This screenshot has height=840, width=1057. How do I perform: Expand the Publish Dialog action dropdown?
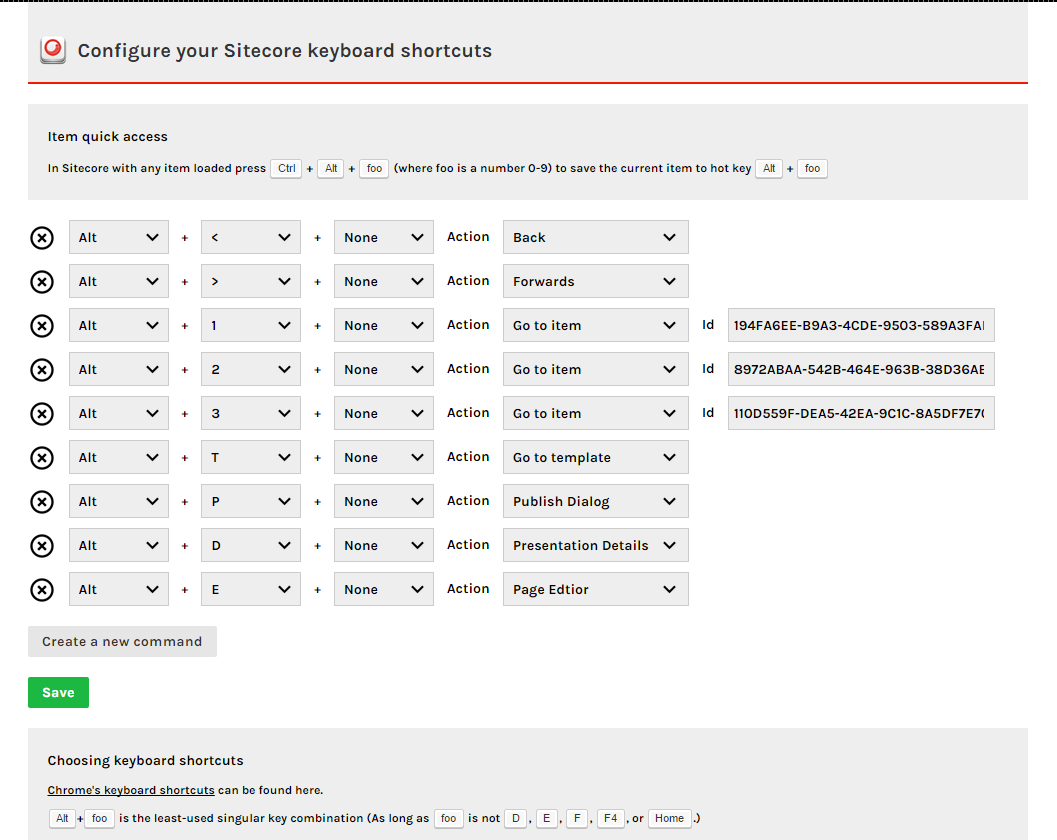(x=595, y=502)
